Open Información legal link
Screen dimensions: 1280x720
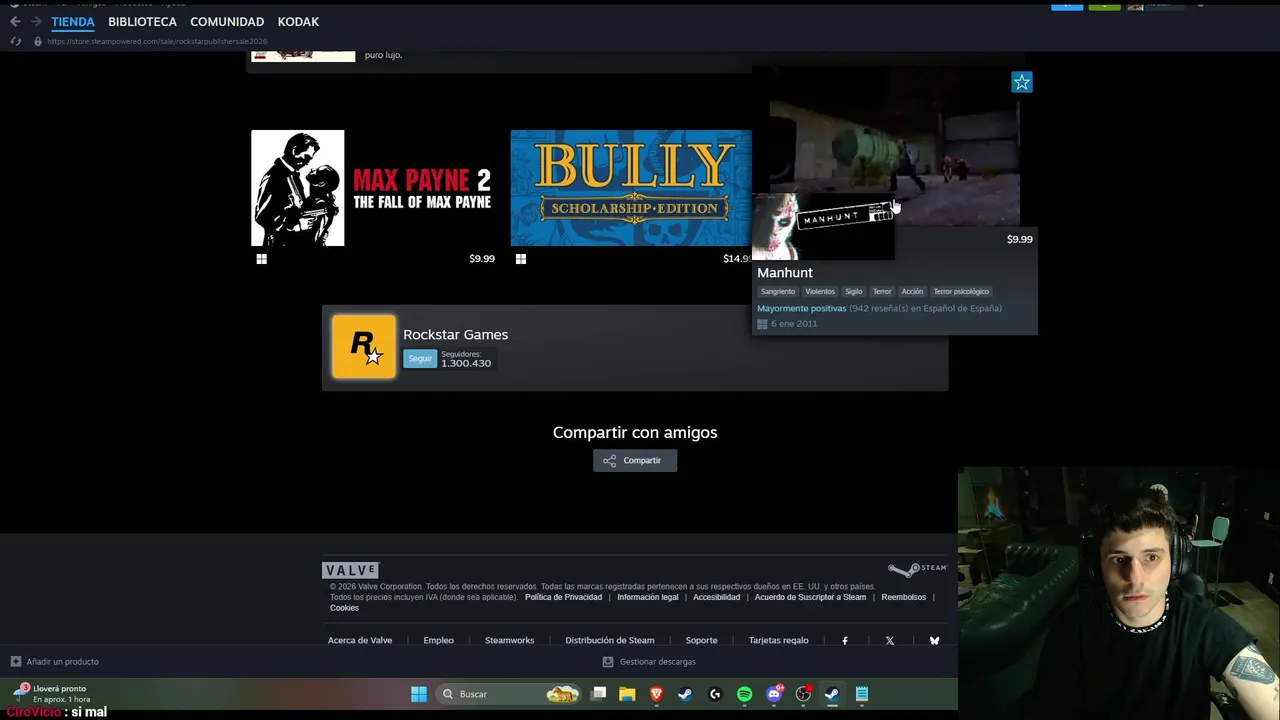click(648, 597)
